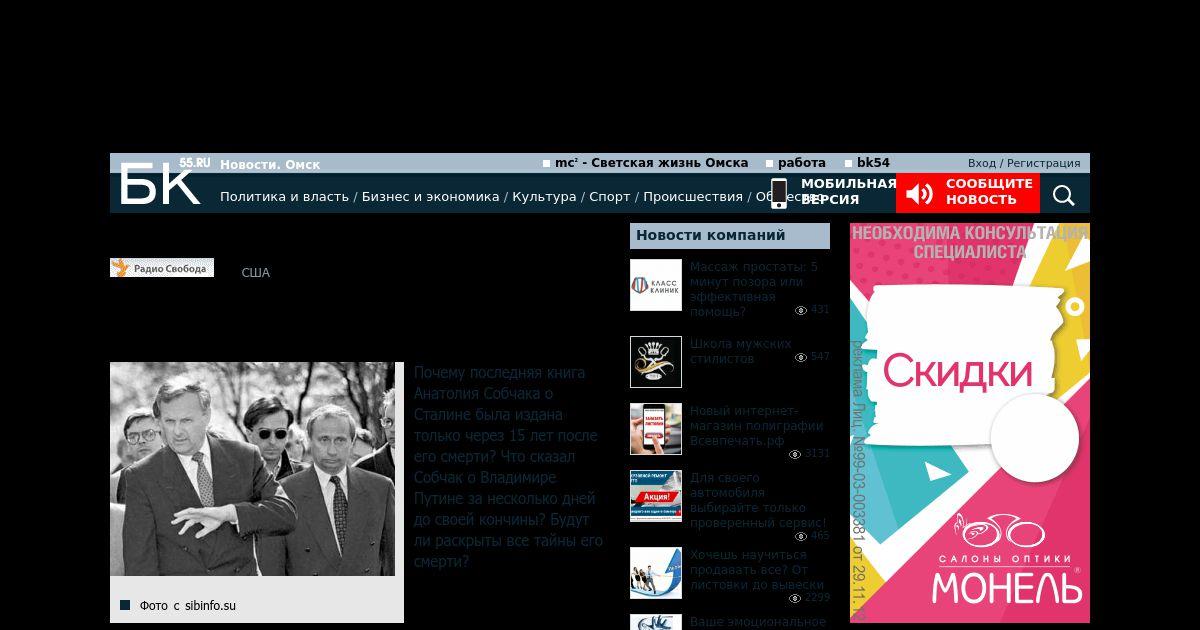Open Класс Клиник company thumbnail

point(656,285)
